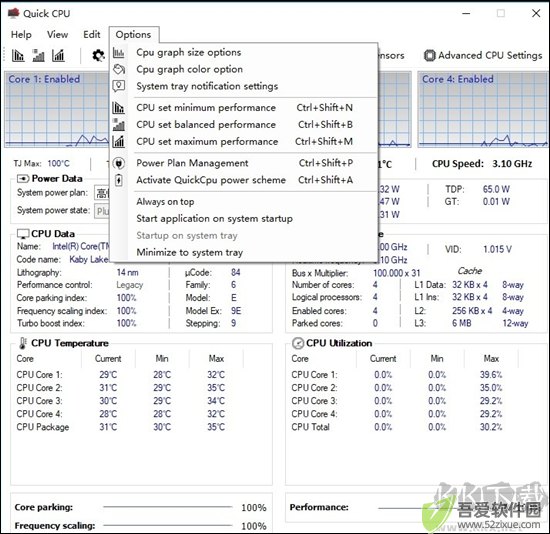Click the minimum performance toolbar icon
The image size is (550, 534).
(x=18, y=55)
